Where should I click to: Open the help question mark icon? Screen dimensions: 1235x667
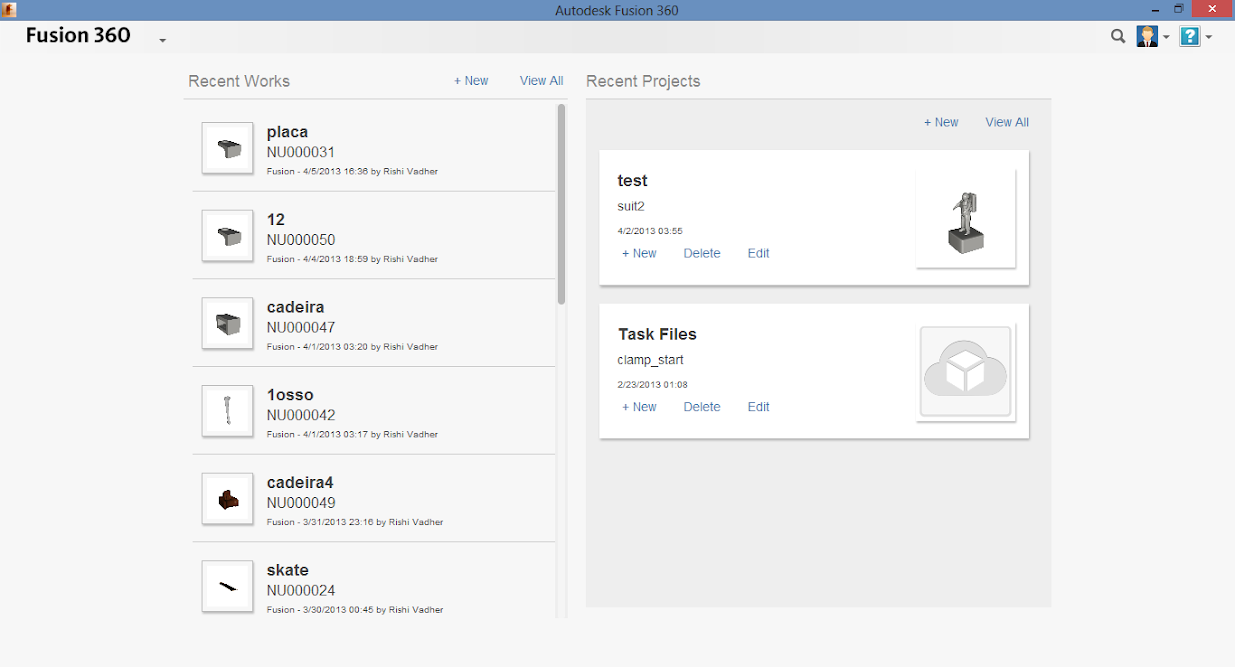[x=1190, y=37]
